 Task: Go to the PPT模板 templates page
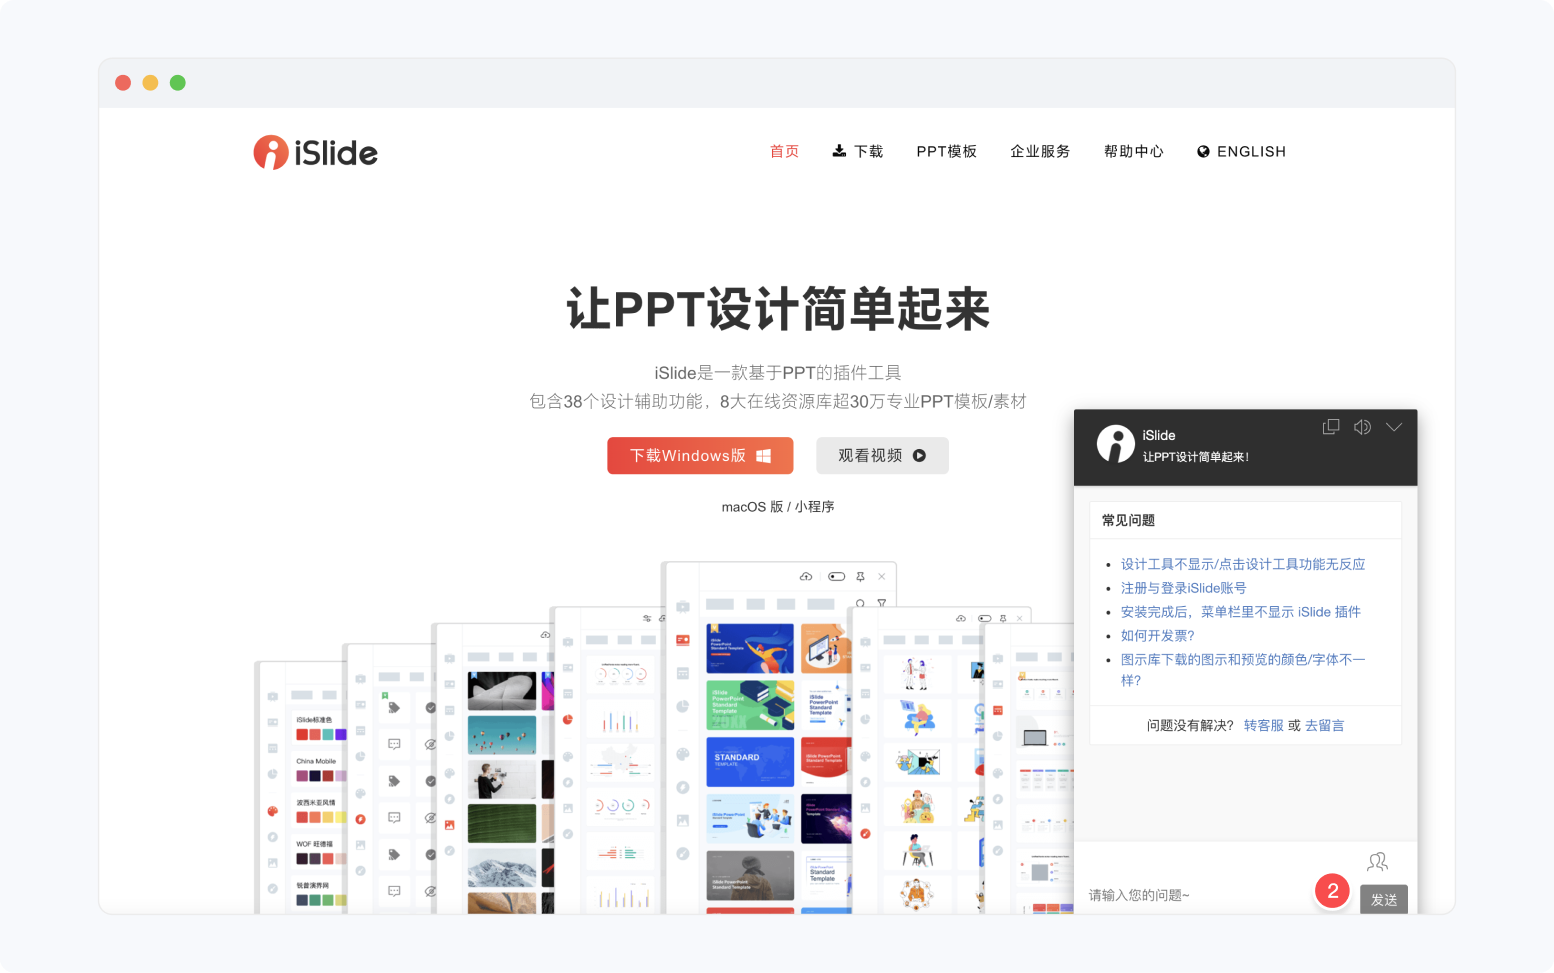pyautogui.click(x=946, y=152)
